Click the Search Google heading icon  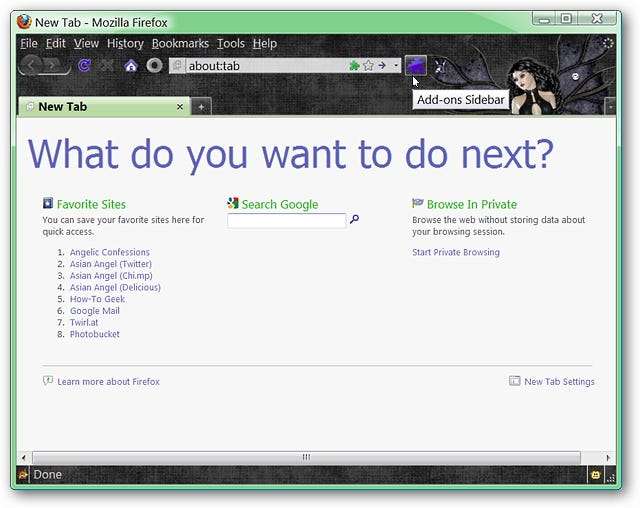(233, 203)
